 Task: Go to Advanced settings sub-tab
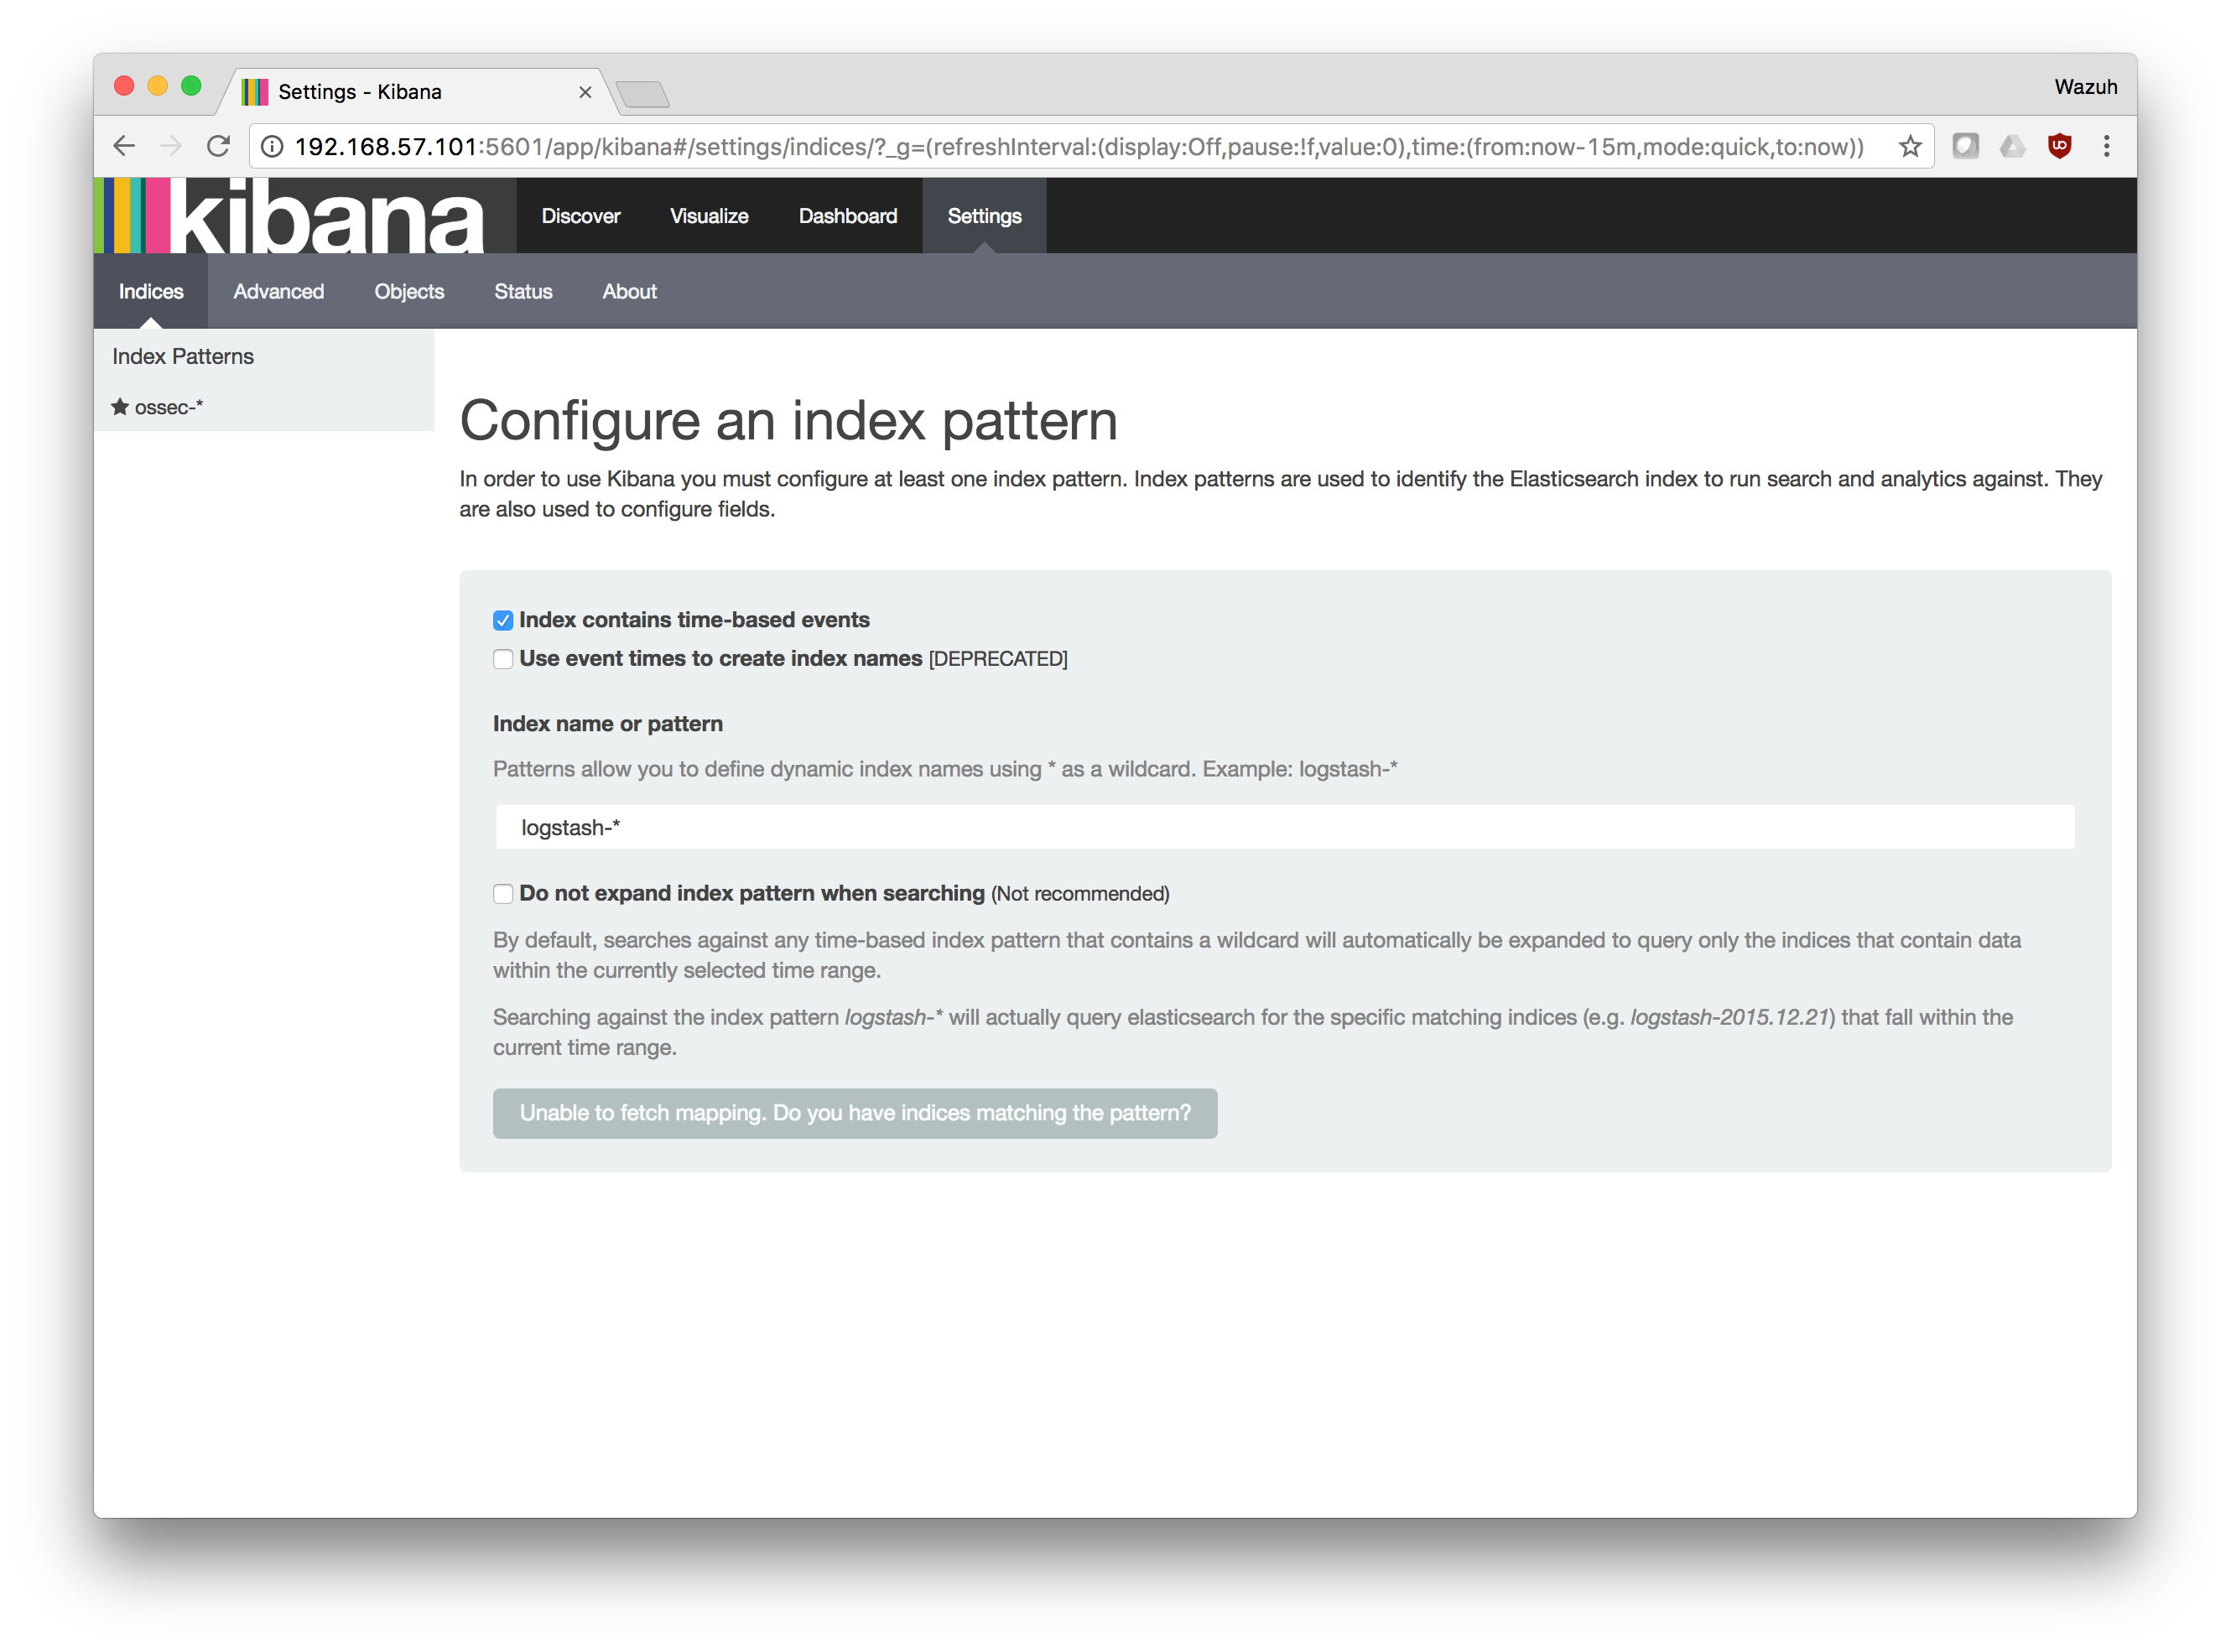(x=279, y=291)
